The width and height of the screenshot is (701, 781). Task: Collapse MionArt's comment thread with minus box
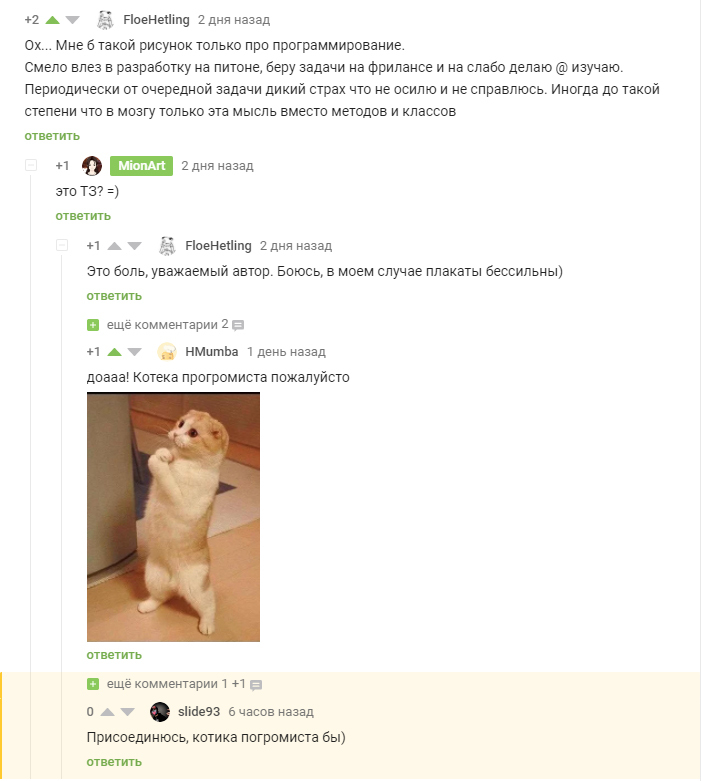pyautogui.click(x=31, y=165)
